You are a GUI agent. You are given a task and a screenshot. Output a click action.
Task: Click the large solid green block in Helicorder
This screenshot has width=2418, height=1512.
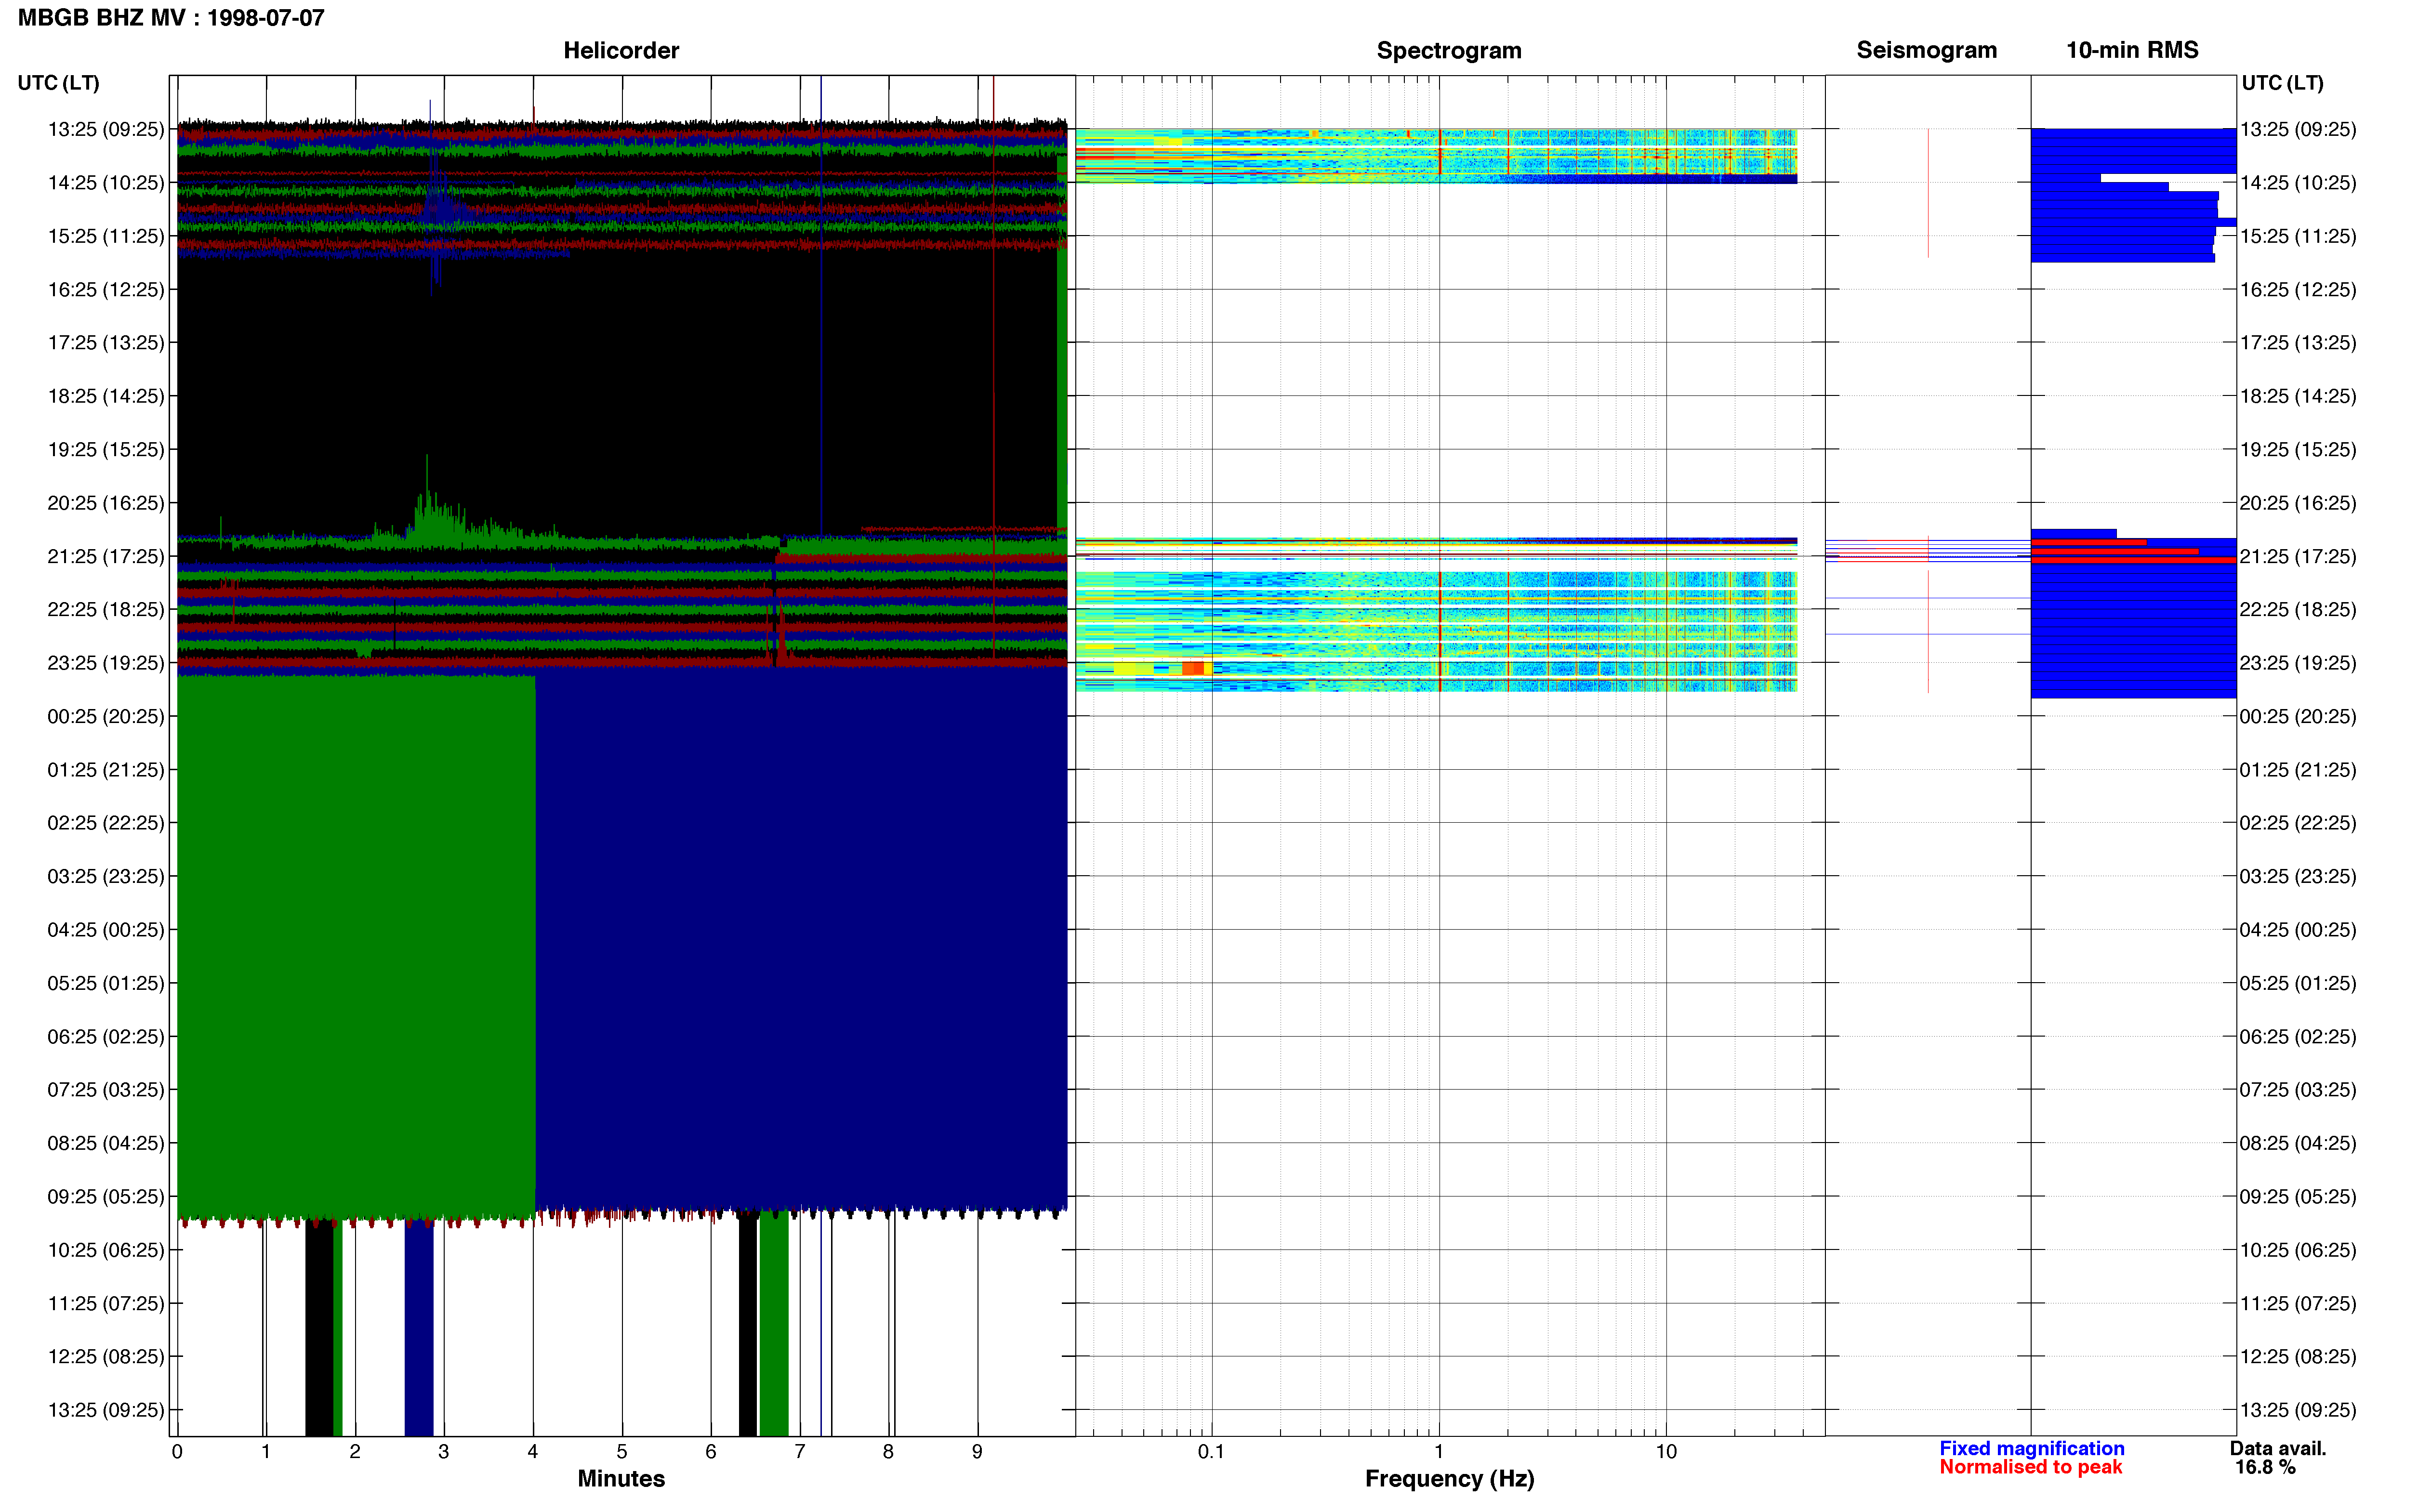click(356, 947)
